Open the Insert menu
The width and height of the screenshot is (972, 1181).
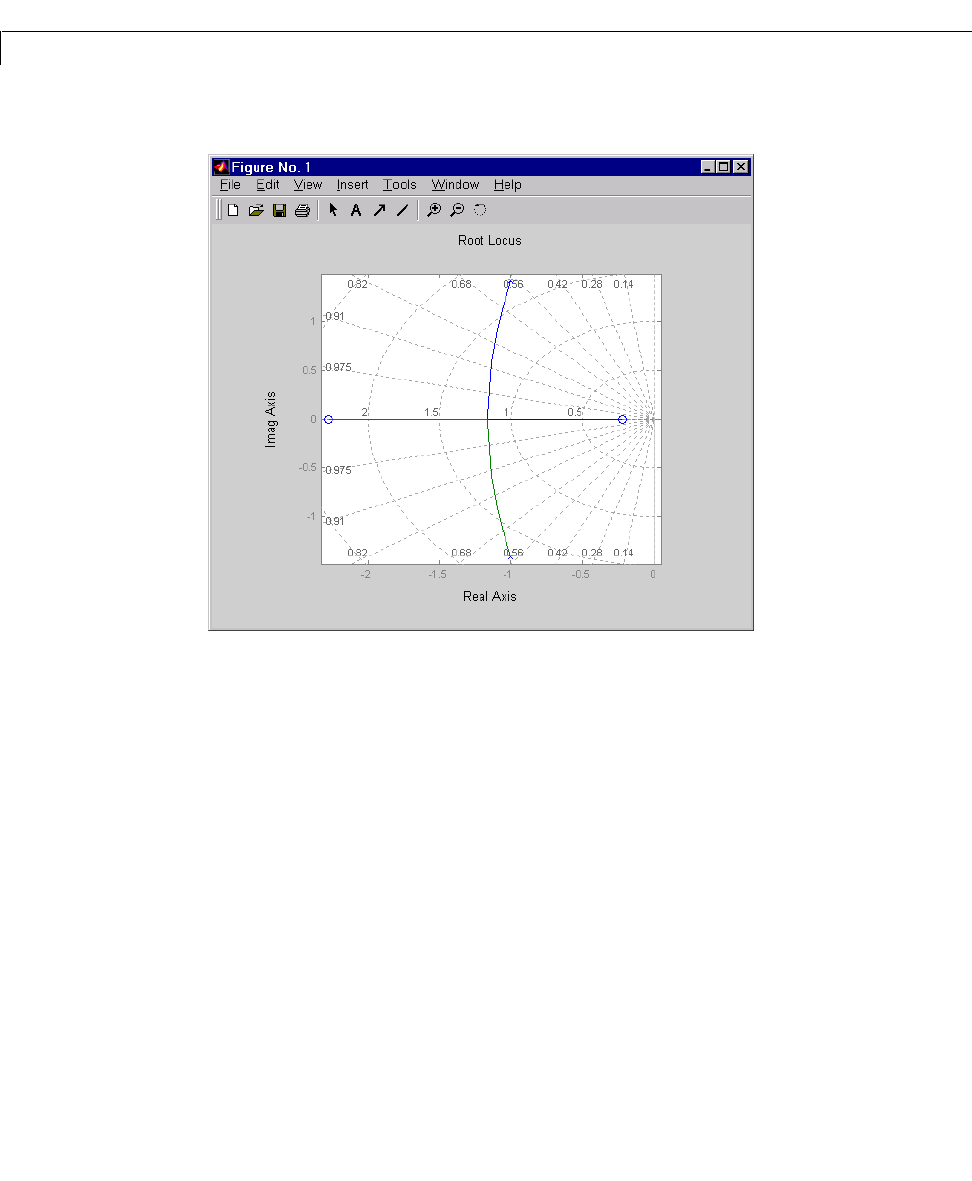352,185
